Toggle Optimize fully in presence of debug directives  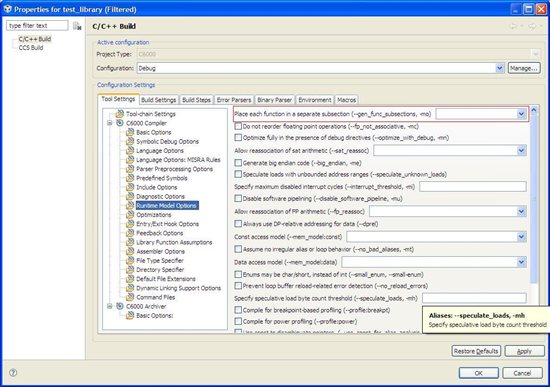(x=238, y=138)
